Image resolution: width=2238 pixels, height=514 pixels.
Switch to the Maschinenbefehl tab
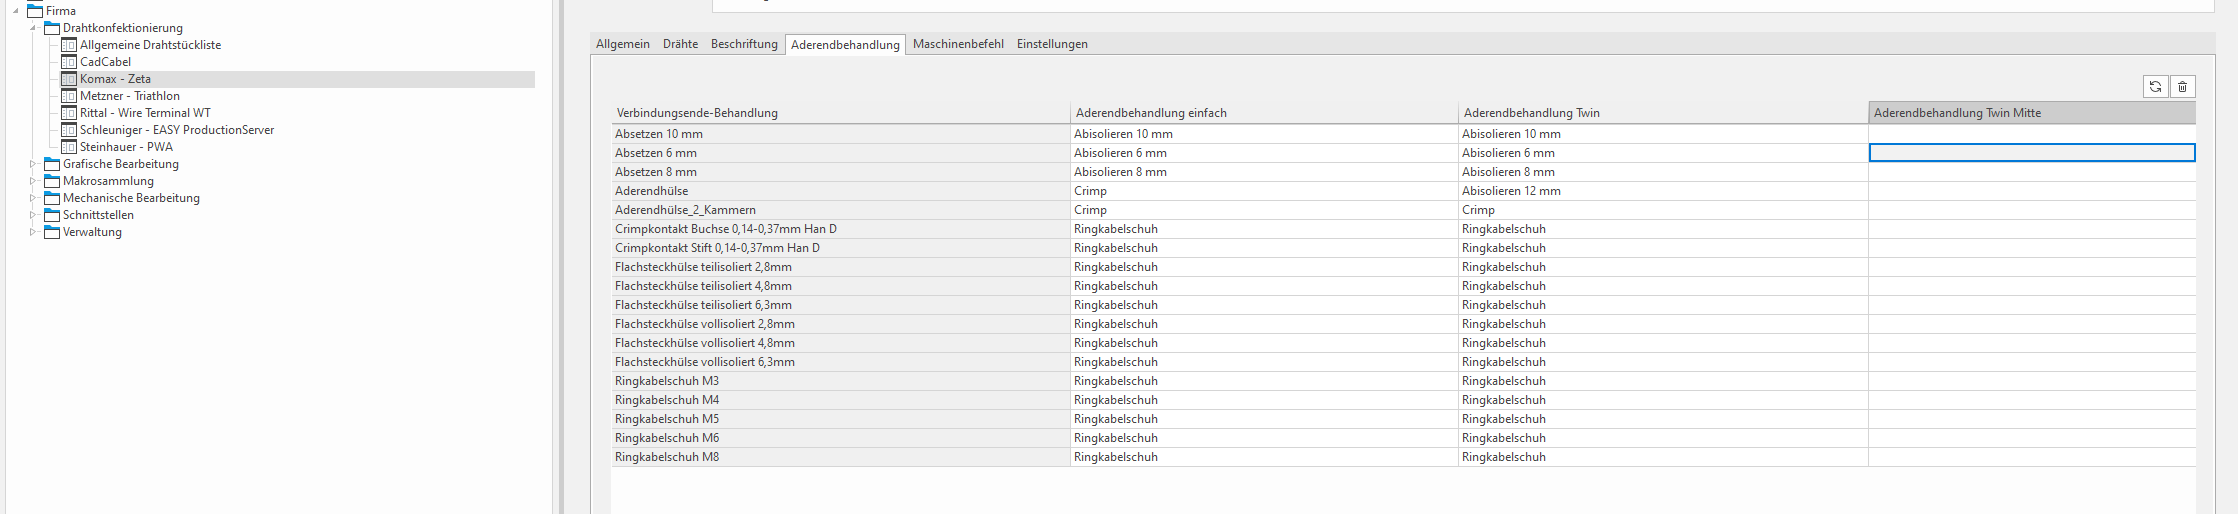coord(958,44)
